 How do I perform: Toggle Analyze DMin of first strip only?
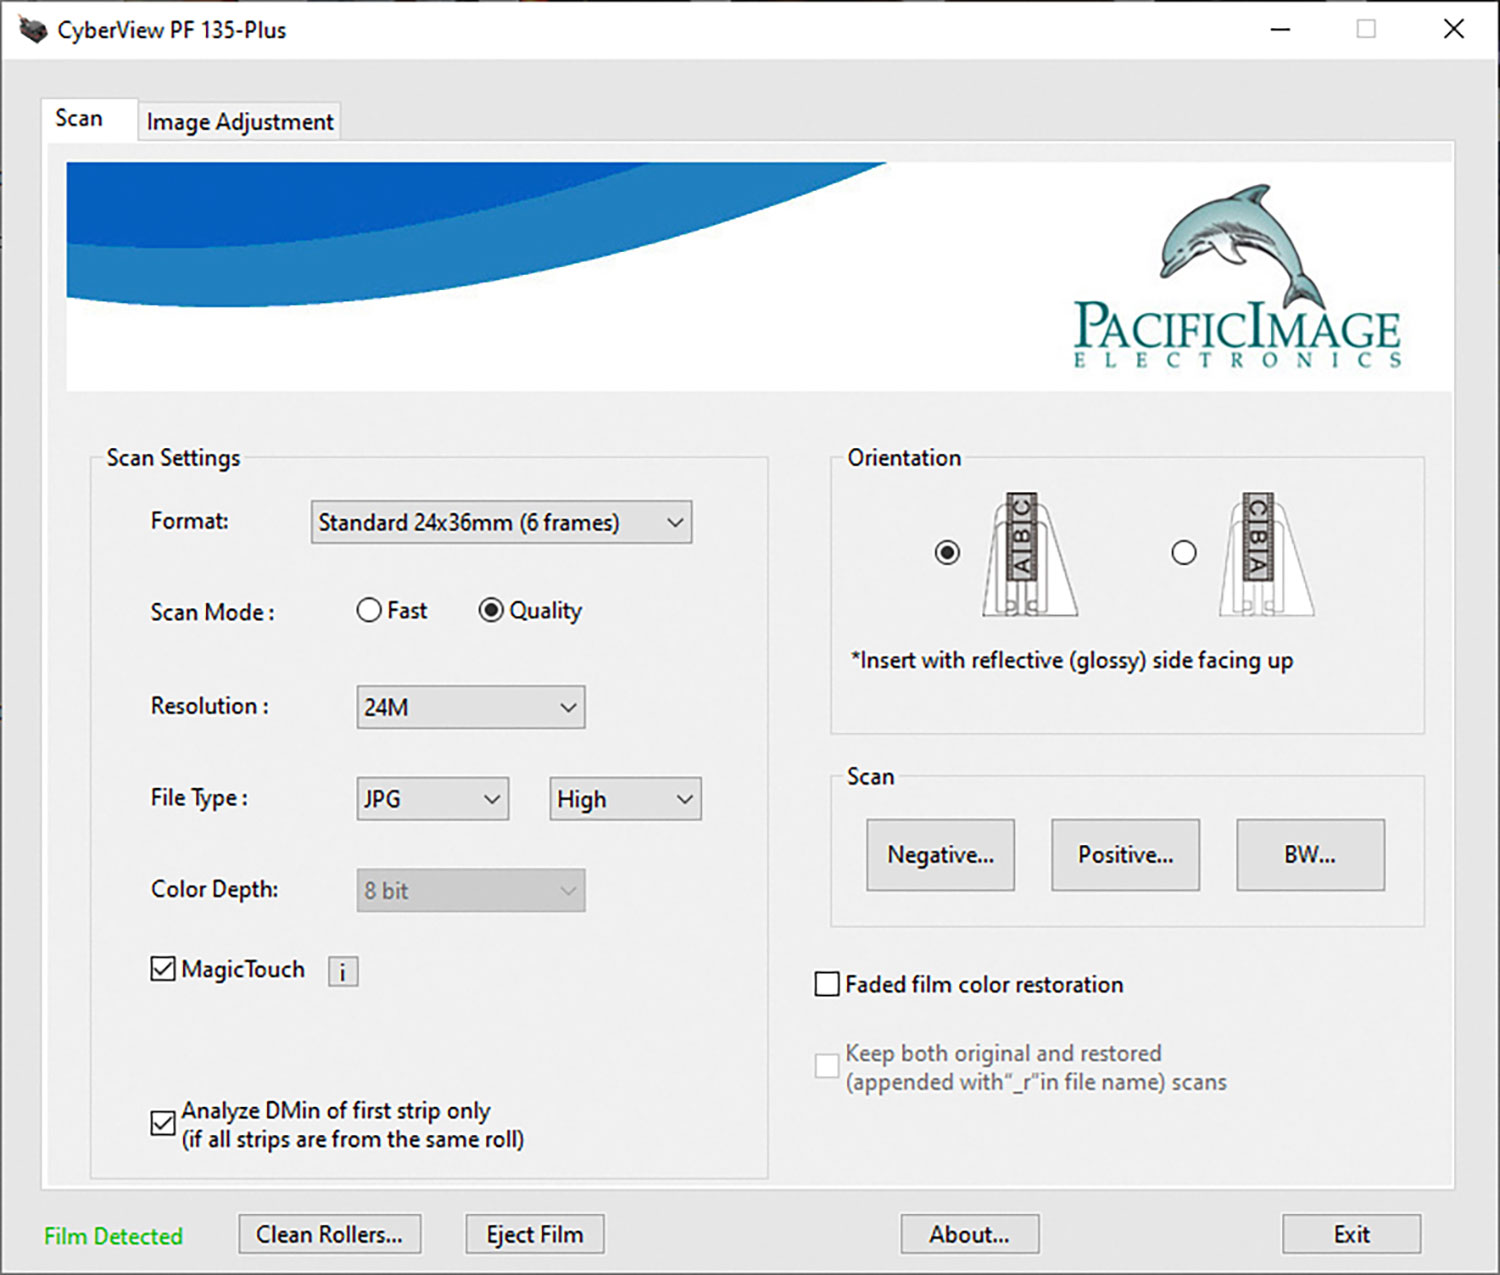(163, 1124)
